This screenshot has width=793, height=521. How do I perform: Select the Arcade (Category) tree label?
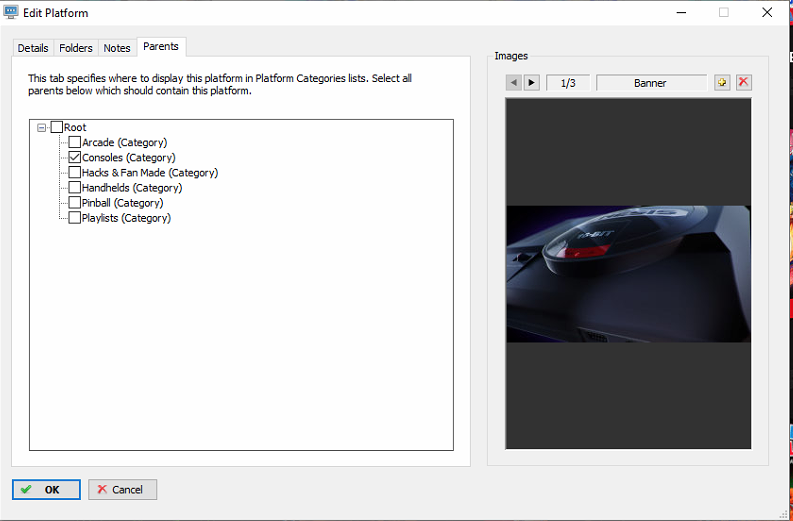(124, 143)
